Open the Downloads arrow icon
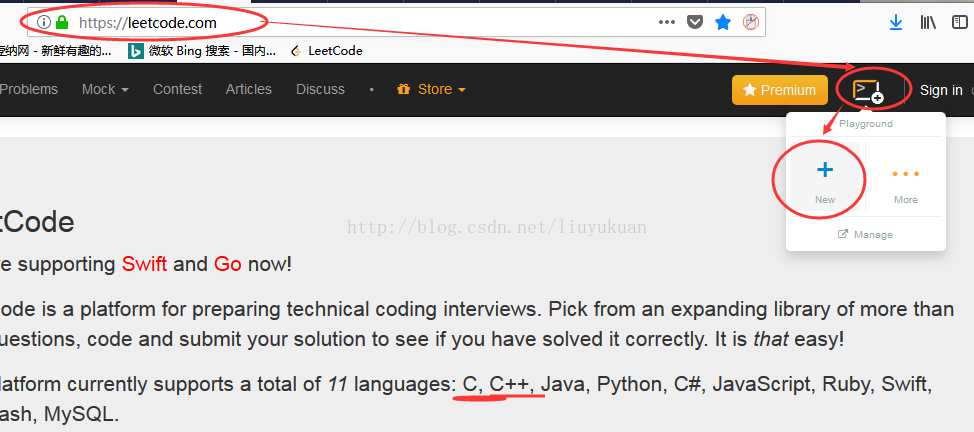Viewport: 974px width, 432px height. coord(896,23)
